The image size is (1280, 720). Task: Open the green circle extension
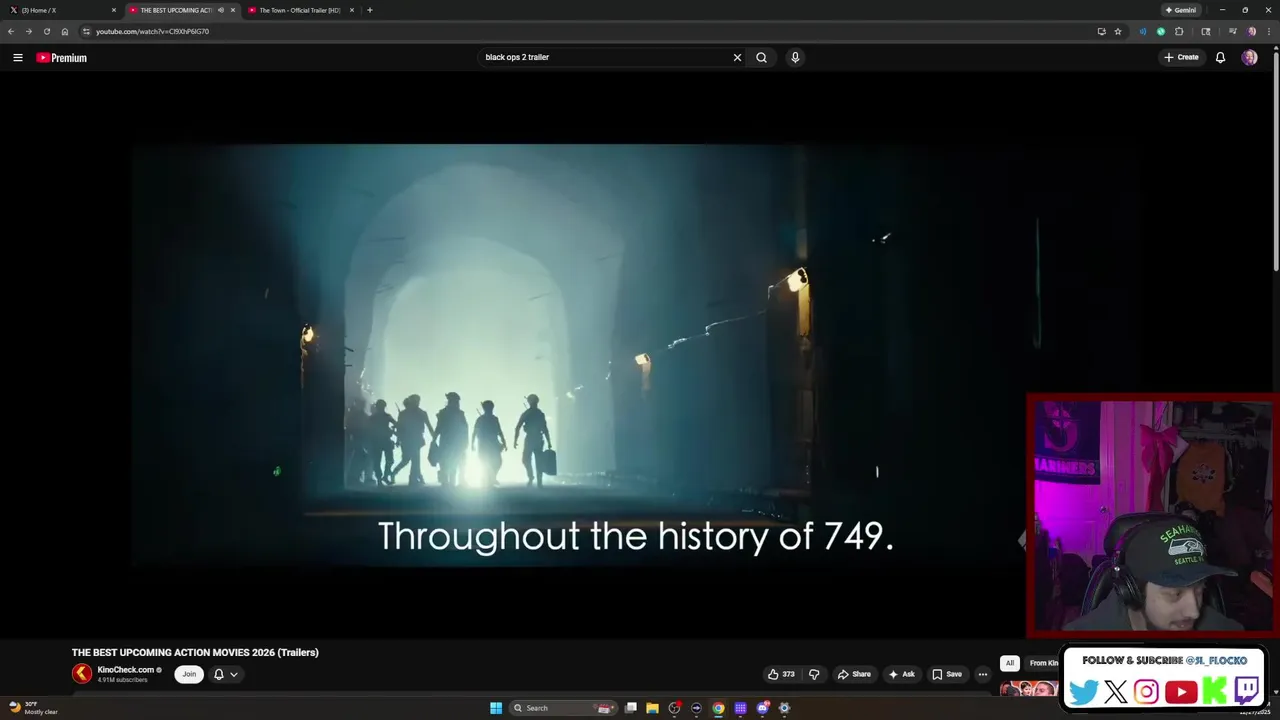[1161, 31]
